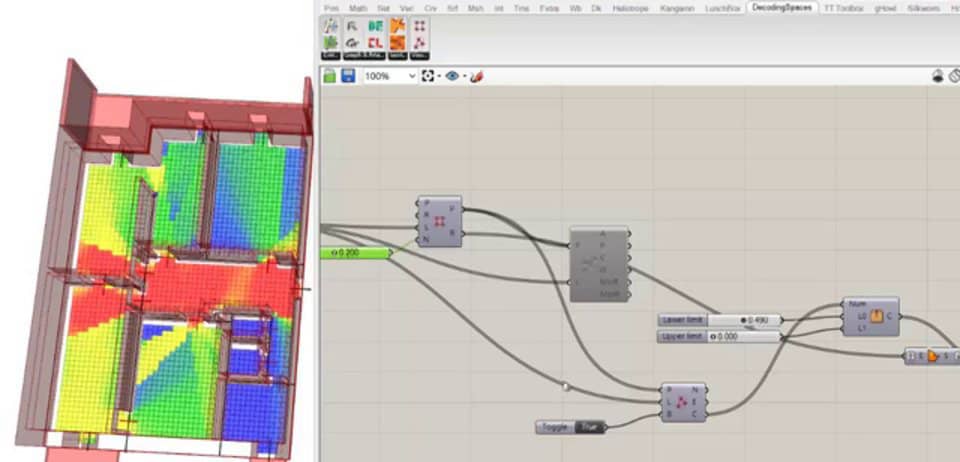Toggle preview with the eye icon
This screenshot has height=462, width=960.
[452, 76]
